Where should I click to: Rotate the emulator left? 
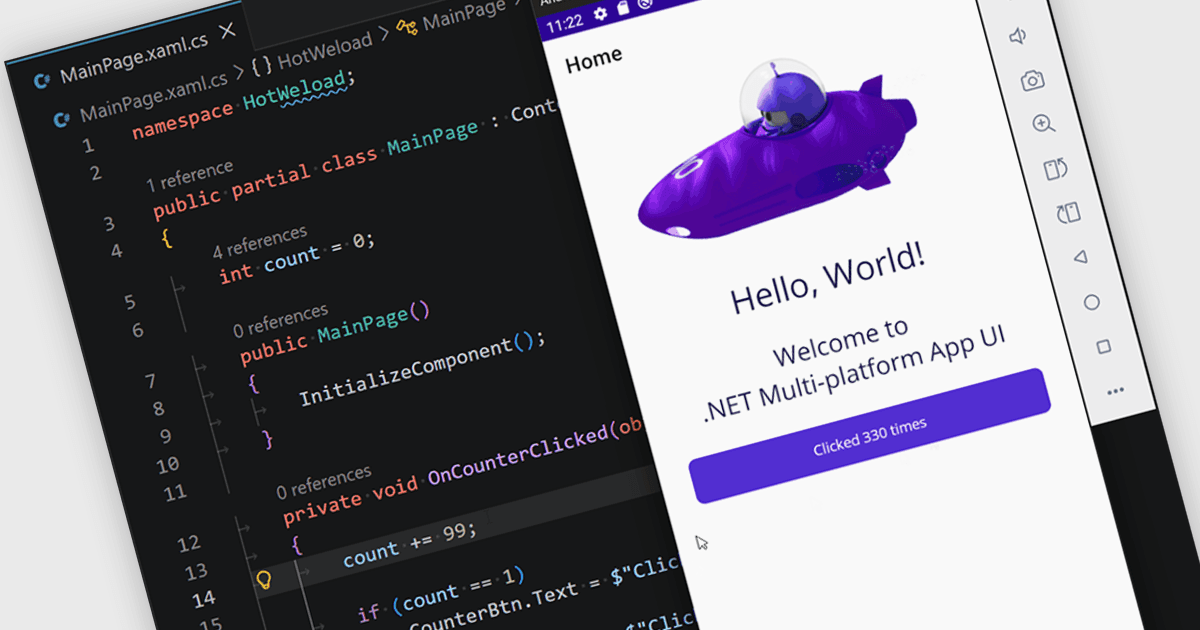click(1056, 169)
